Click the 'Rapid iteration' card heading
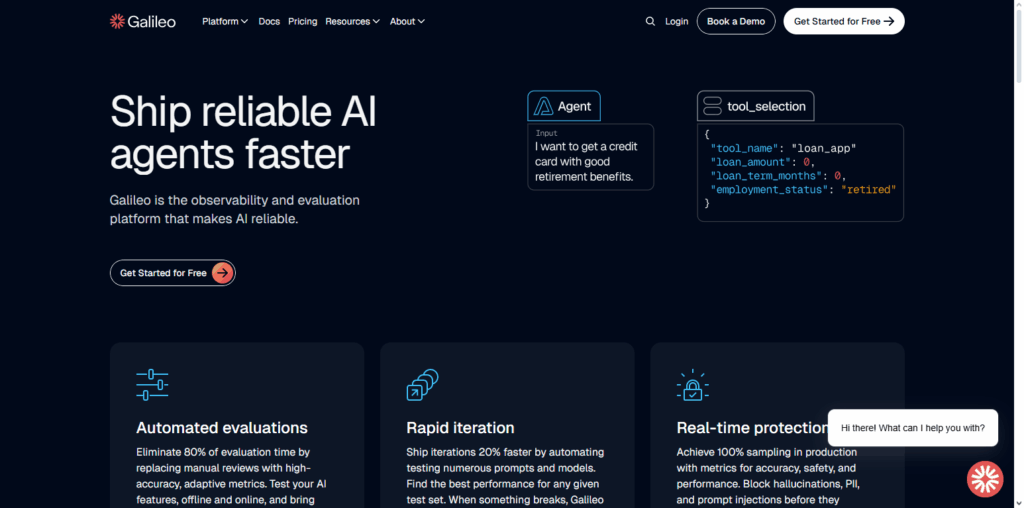The height and width of the screenshot is (508, 1024). tap(460, 428)
